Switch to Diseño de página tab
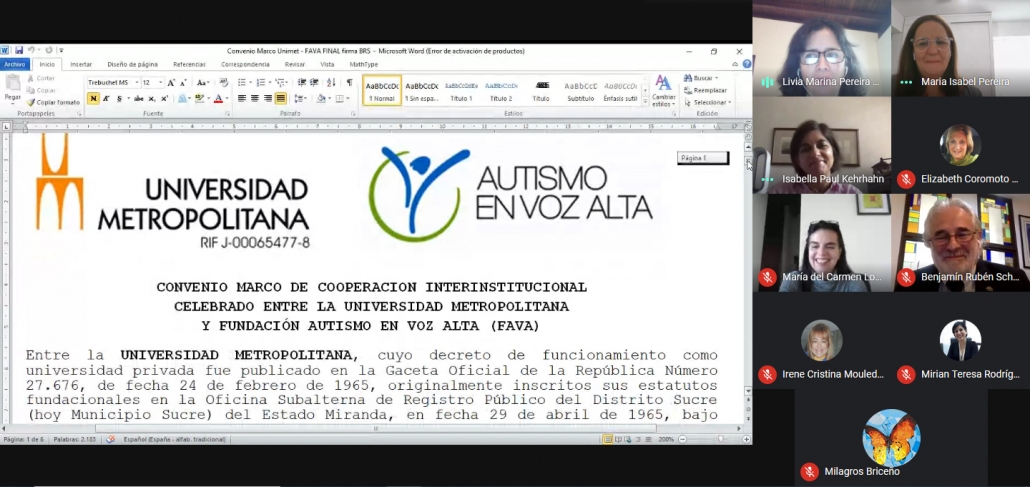The height and width of the screenshot is (487, 1030). [x=133, y=64]
